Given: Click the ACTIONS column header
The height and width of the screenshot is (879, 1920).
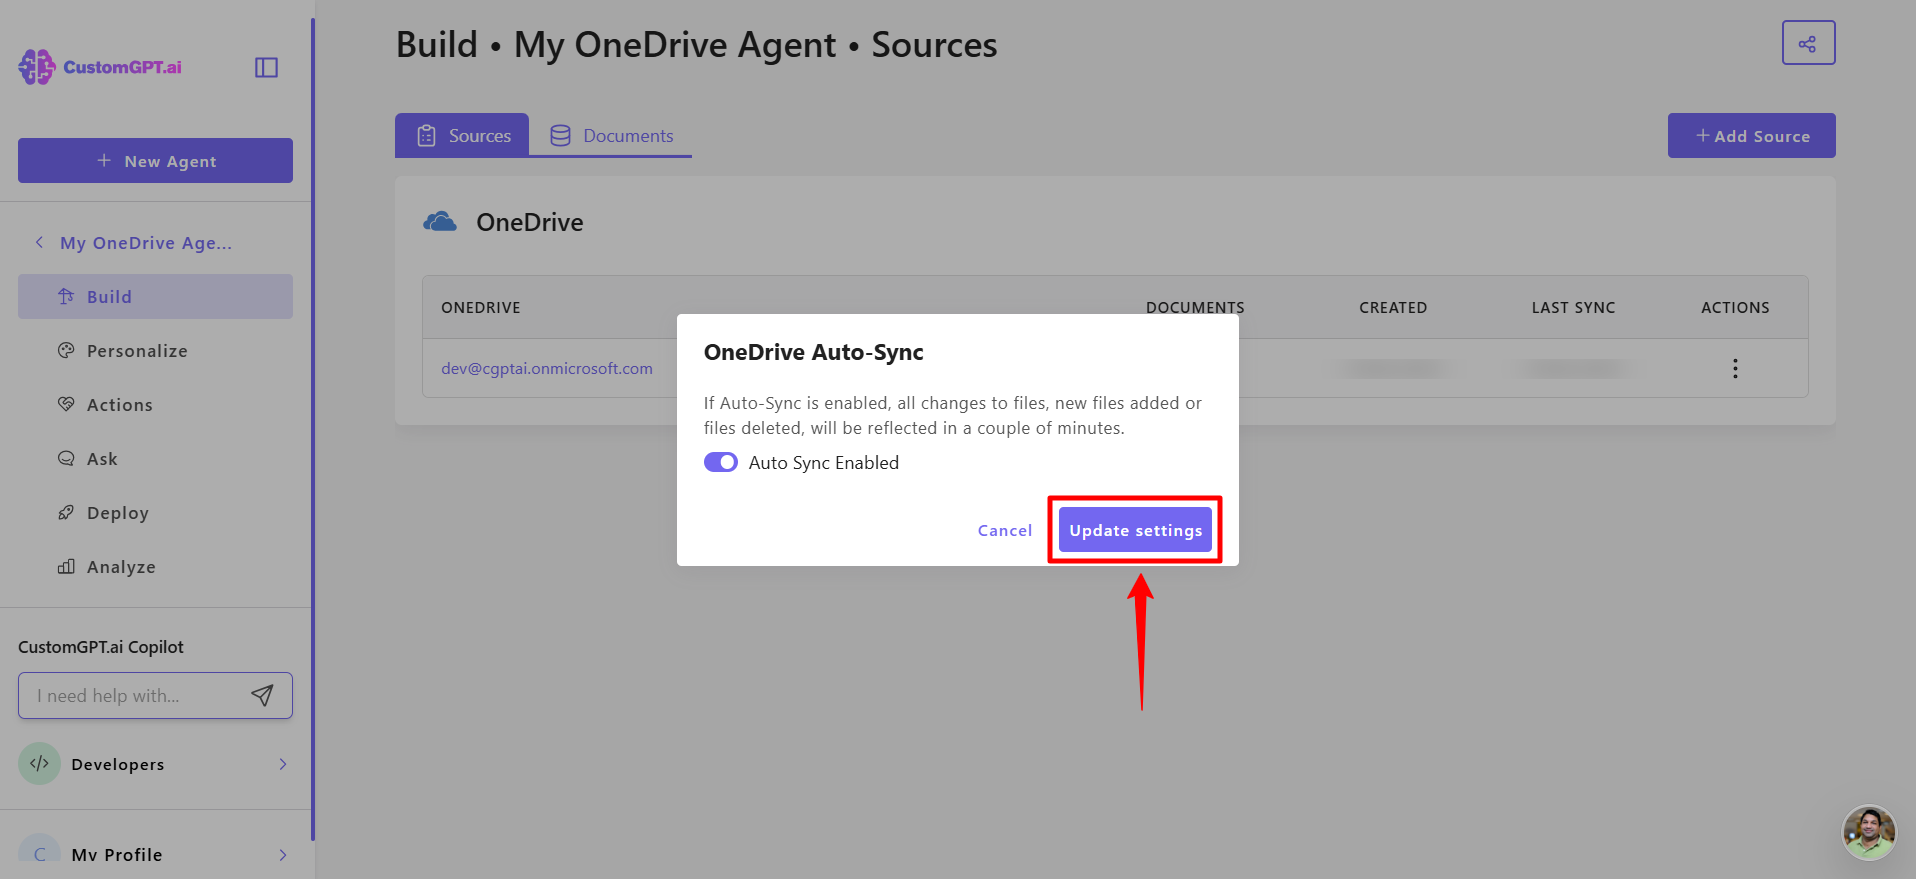Looking at the screenshot, I should pyautogui.click(x=1735, y=307).
